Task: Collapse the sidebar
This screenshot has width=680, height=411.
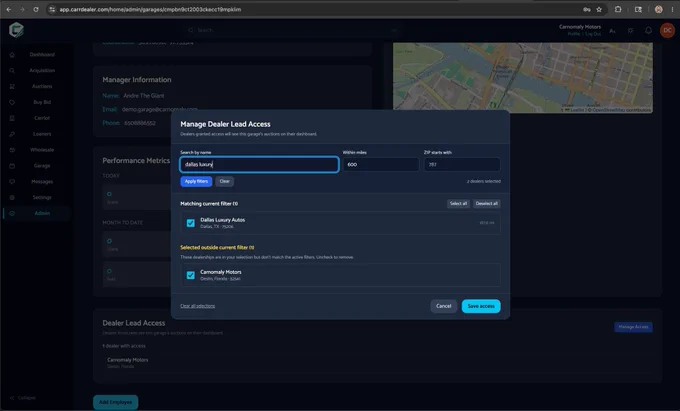Action: coord(23,398)
